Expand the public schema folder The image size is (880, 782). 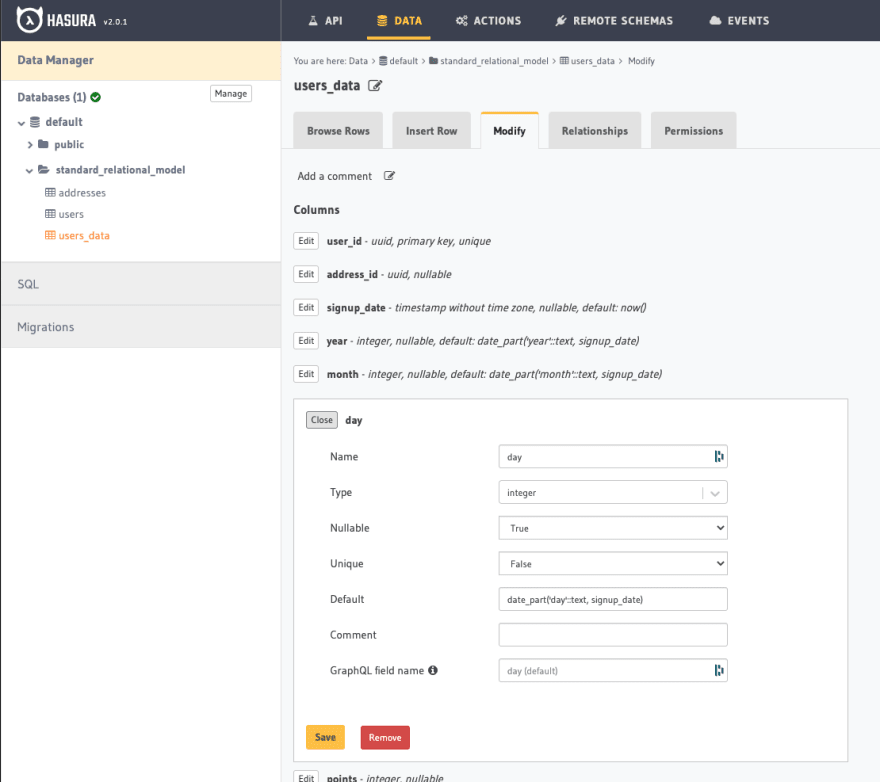pyautogui.click(x=31, y=144)
